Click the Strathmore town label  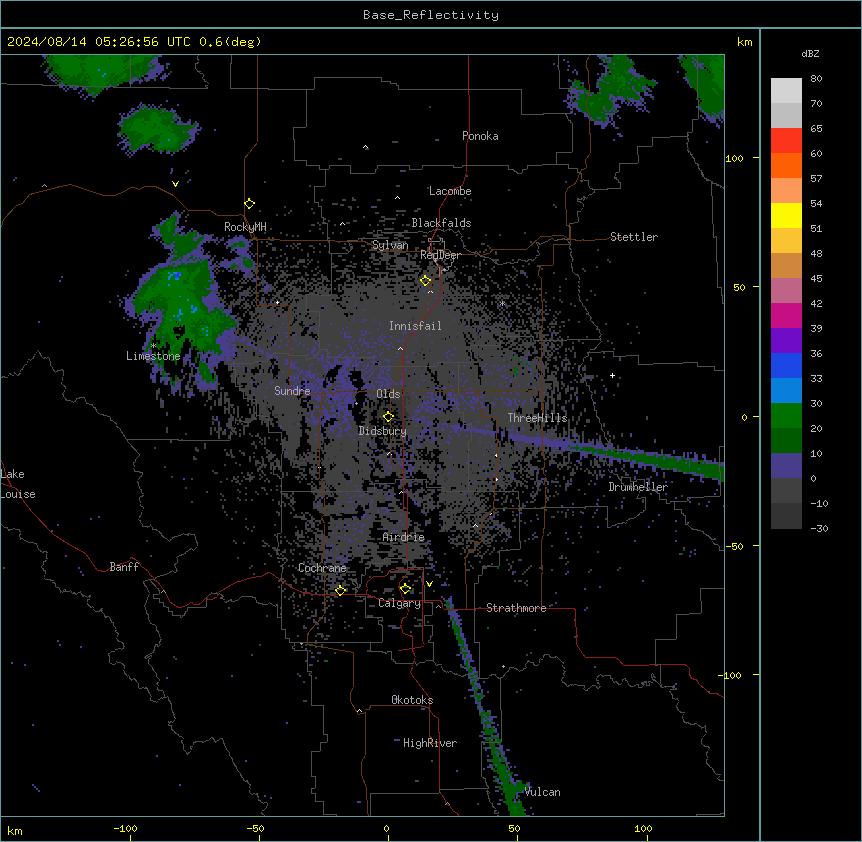516,608
